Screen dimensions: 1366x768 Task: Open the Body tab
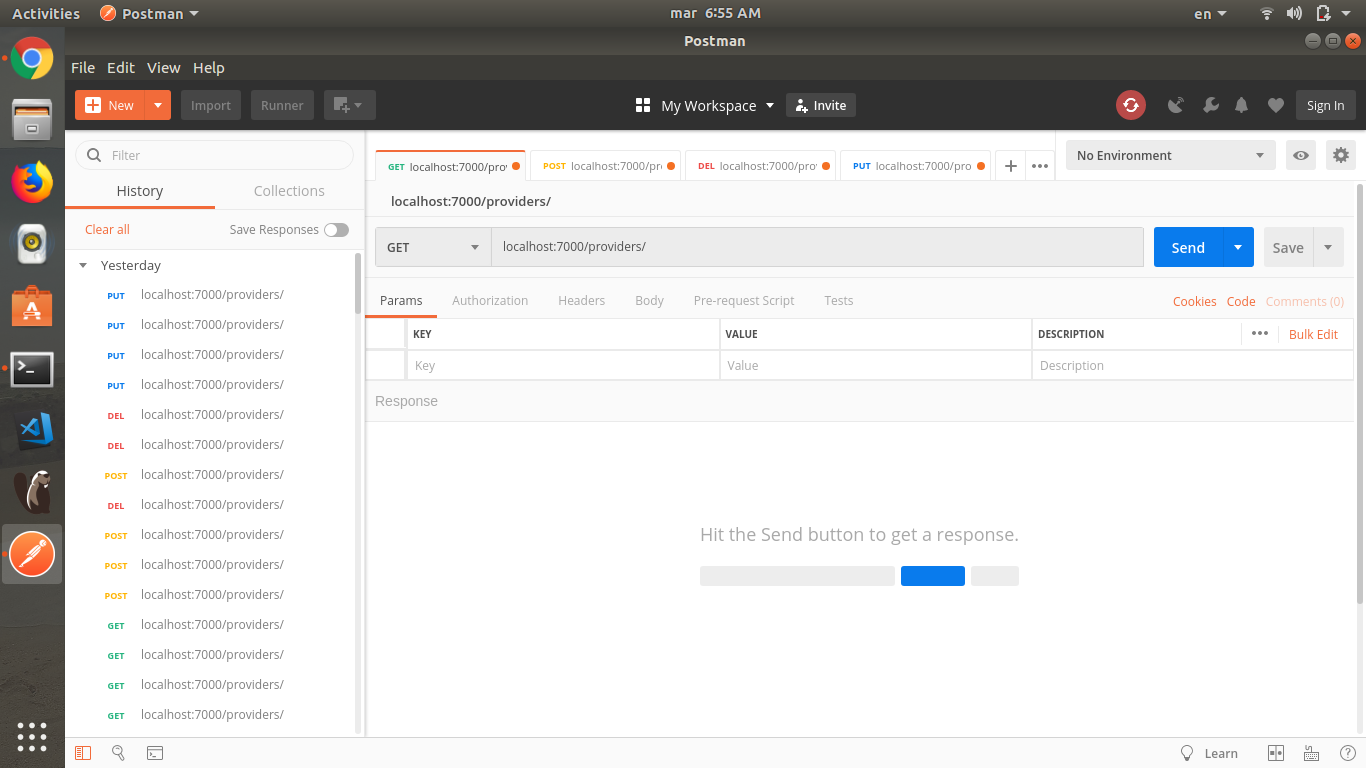click(649, 301)
